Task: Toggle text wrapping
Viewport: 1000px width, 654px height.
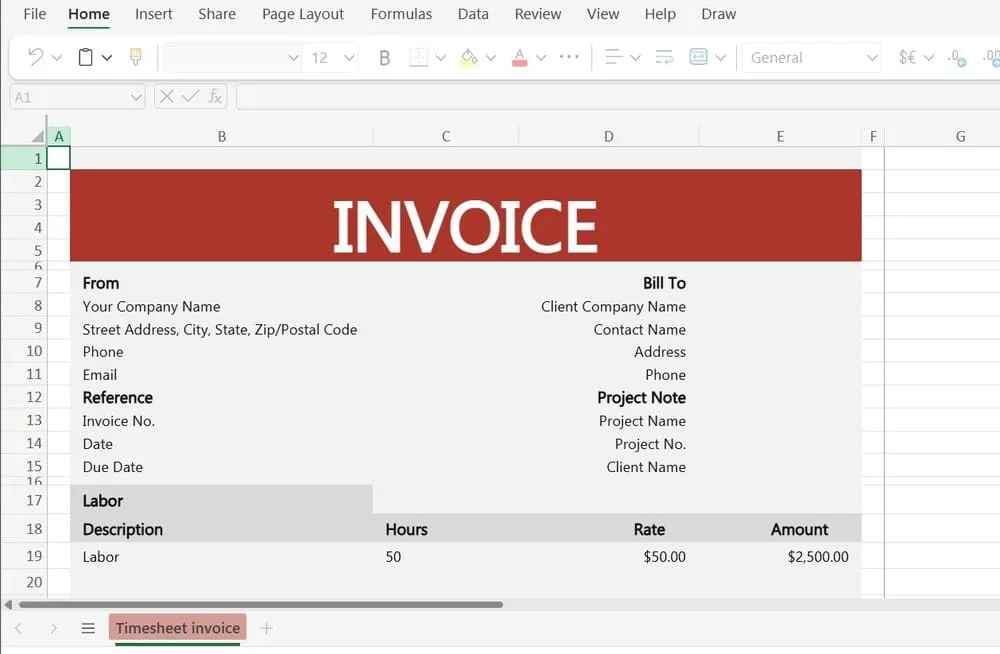Action: point(663,57)
